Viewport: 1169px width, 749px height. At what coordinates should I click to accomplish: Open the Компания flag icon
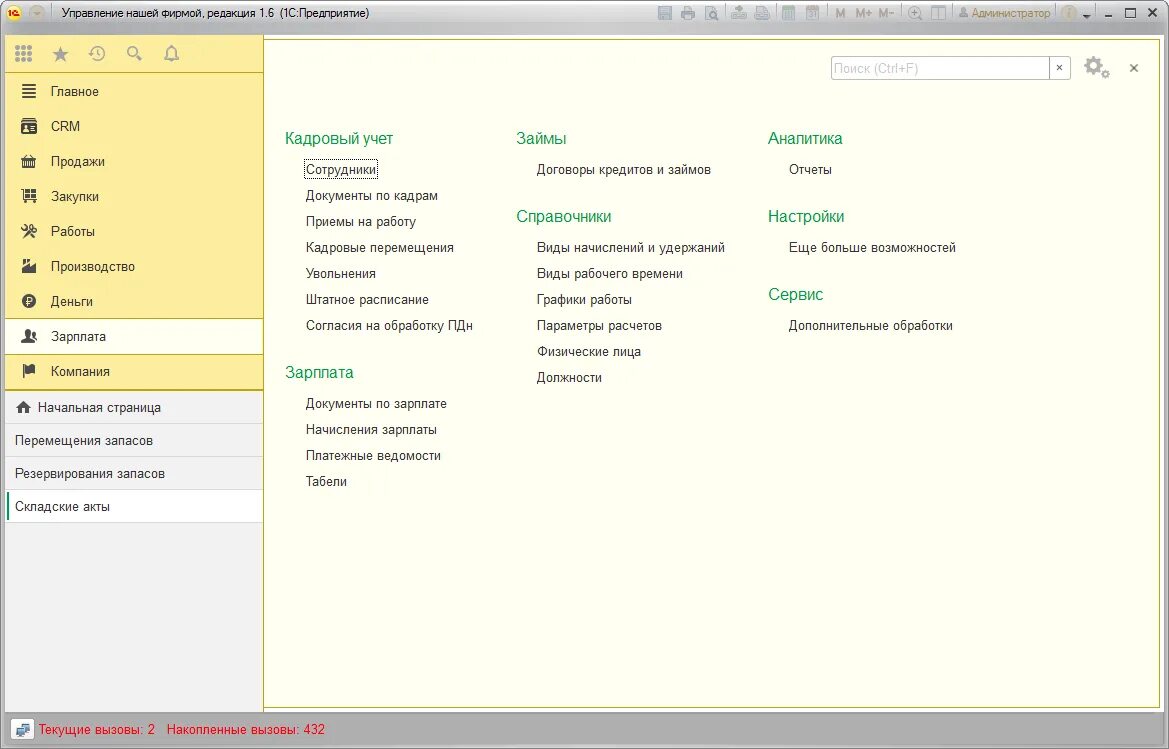pos(28,371)
